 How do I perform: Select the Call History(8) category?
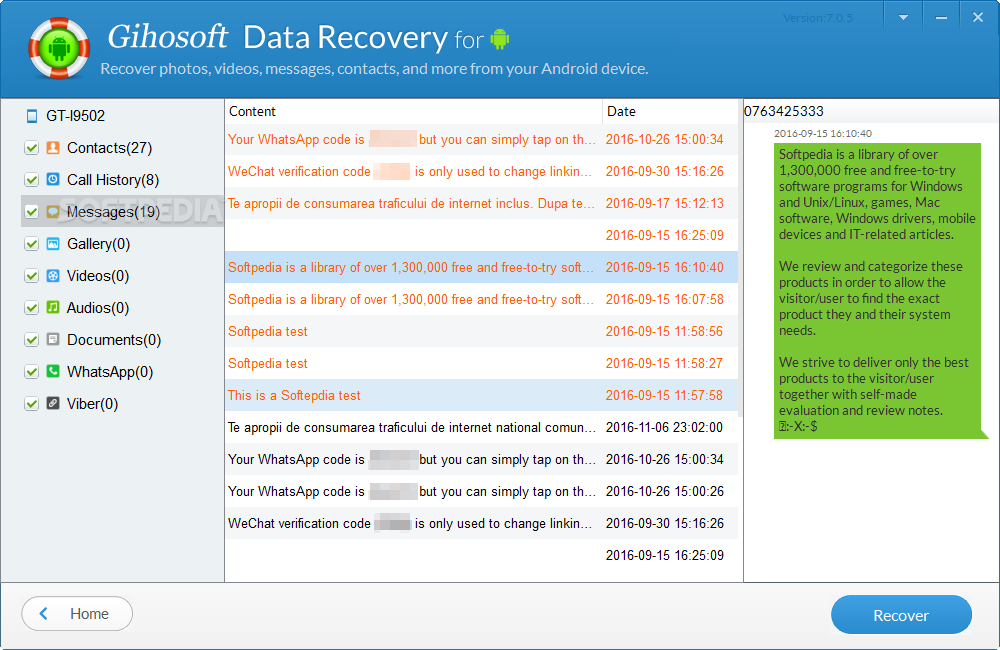pyautogui.click(x=113, y=180)
